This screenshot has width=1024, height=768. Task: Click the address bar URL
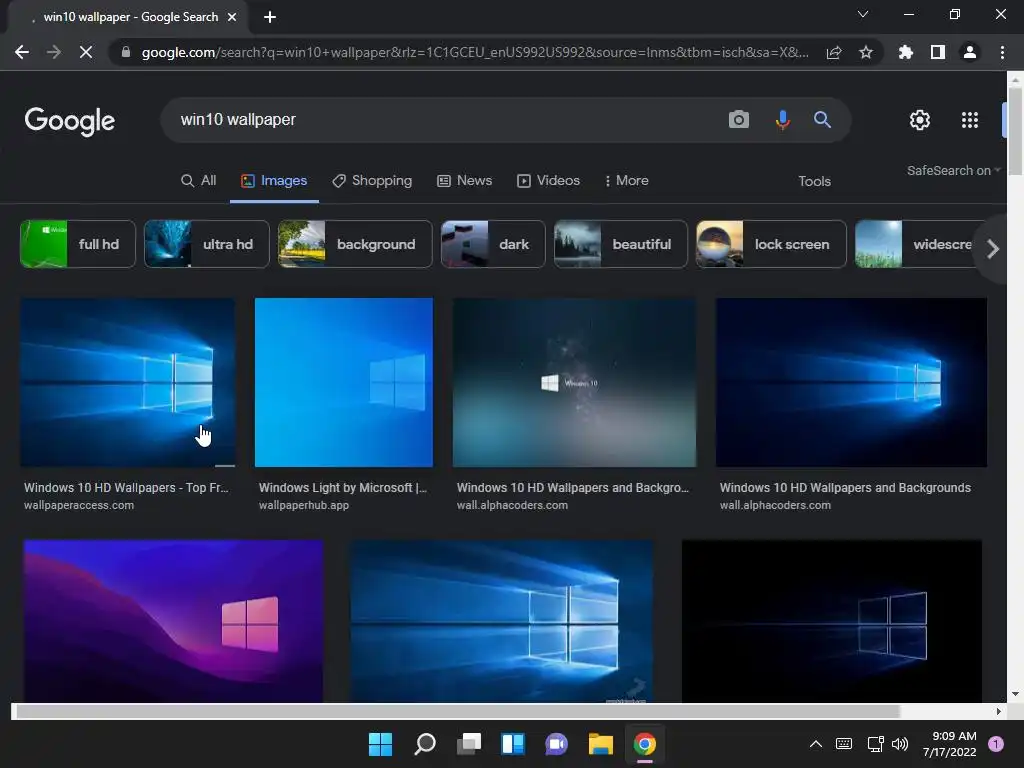[x=475, y=52]
